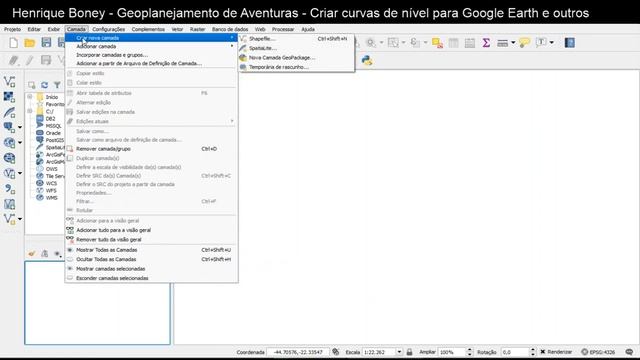The width and height of the screenshot is (640, 360).
Task: Expand the Início tree node
Action: click(x=30, y=97)
